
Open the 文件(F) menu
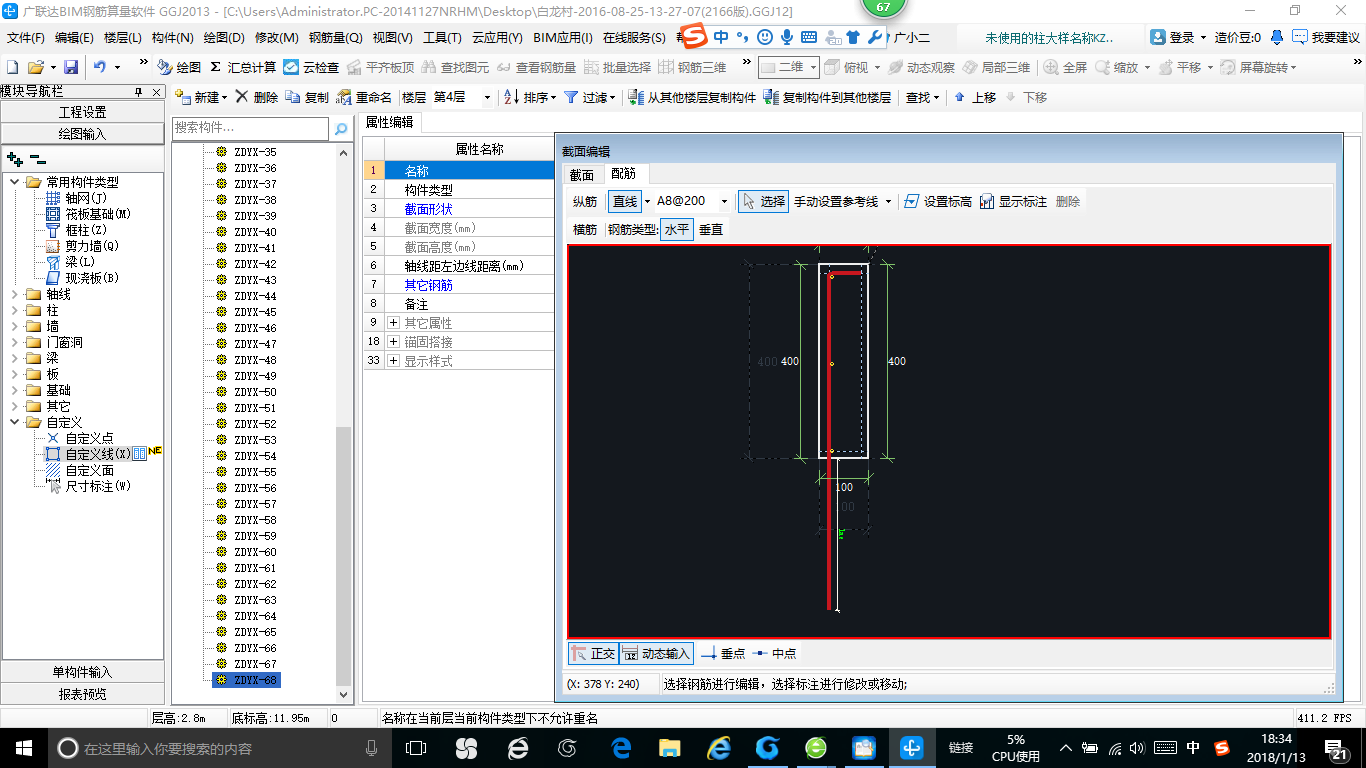click(x=26, y=37)
